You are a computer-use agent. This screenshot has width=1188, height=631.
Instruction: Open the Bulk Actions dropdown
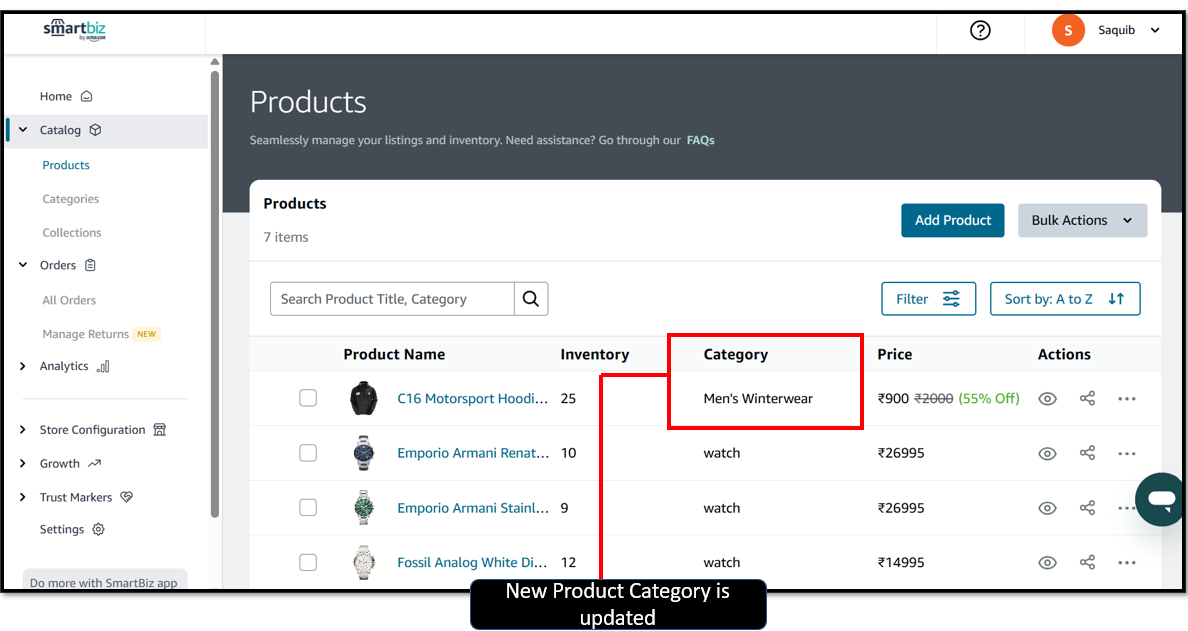tap(1082, 220)
